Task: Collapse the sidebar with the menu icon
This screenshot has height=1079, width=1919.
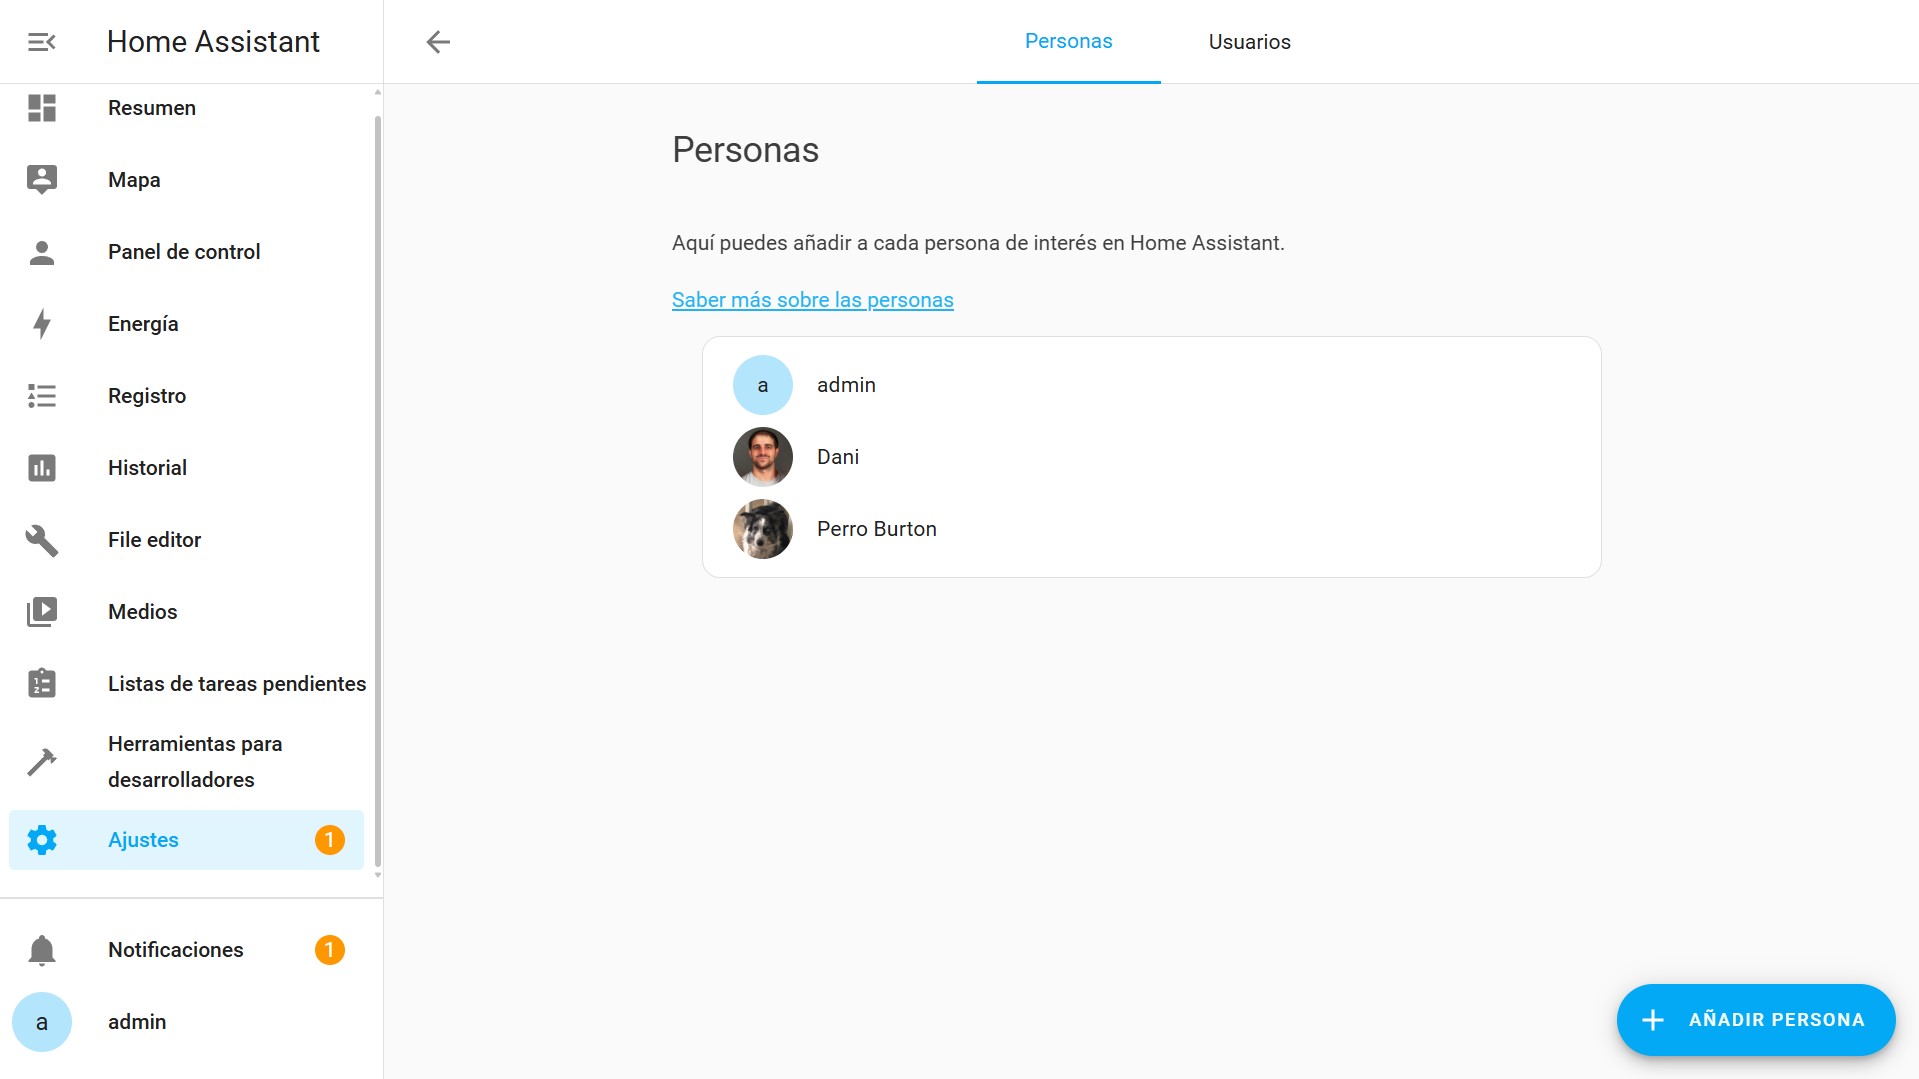Action: (x=41, y=42)
